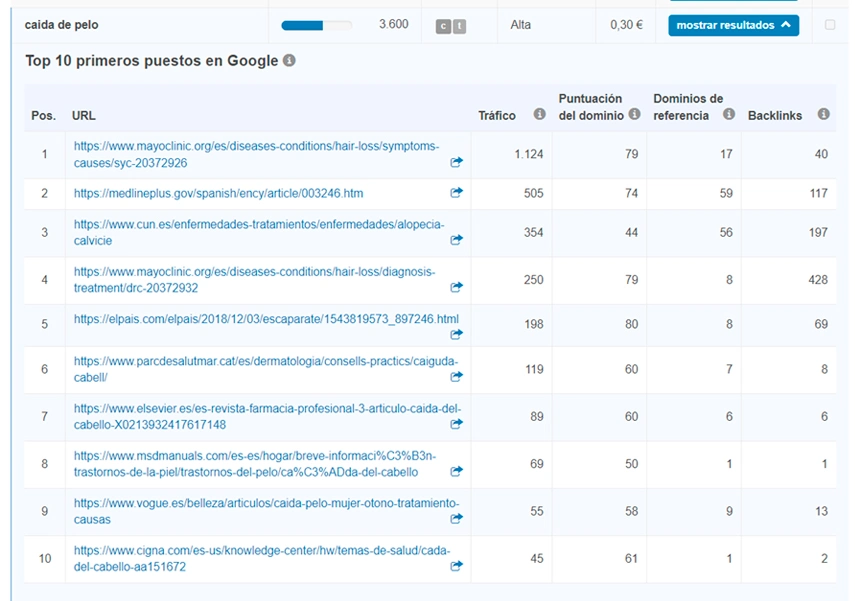Click the CPC value 0,30 €

(627, 25)
